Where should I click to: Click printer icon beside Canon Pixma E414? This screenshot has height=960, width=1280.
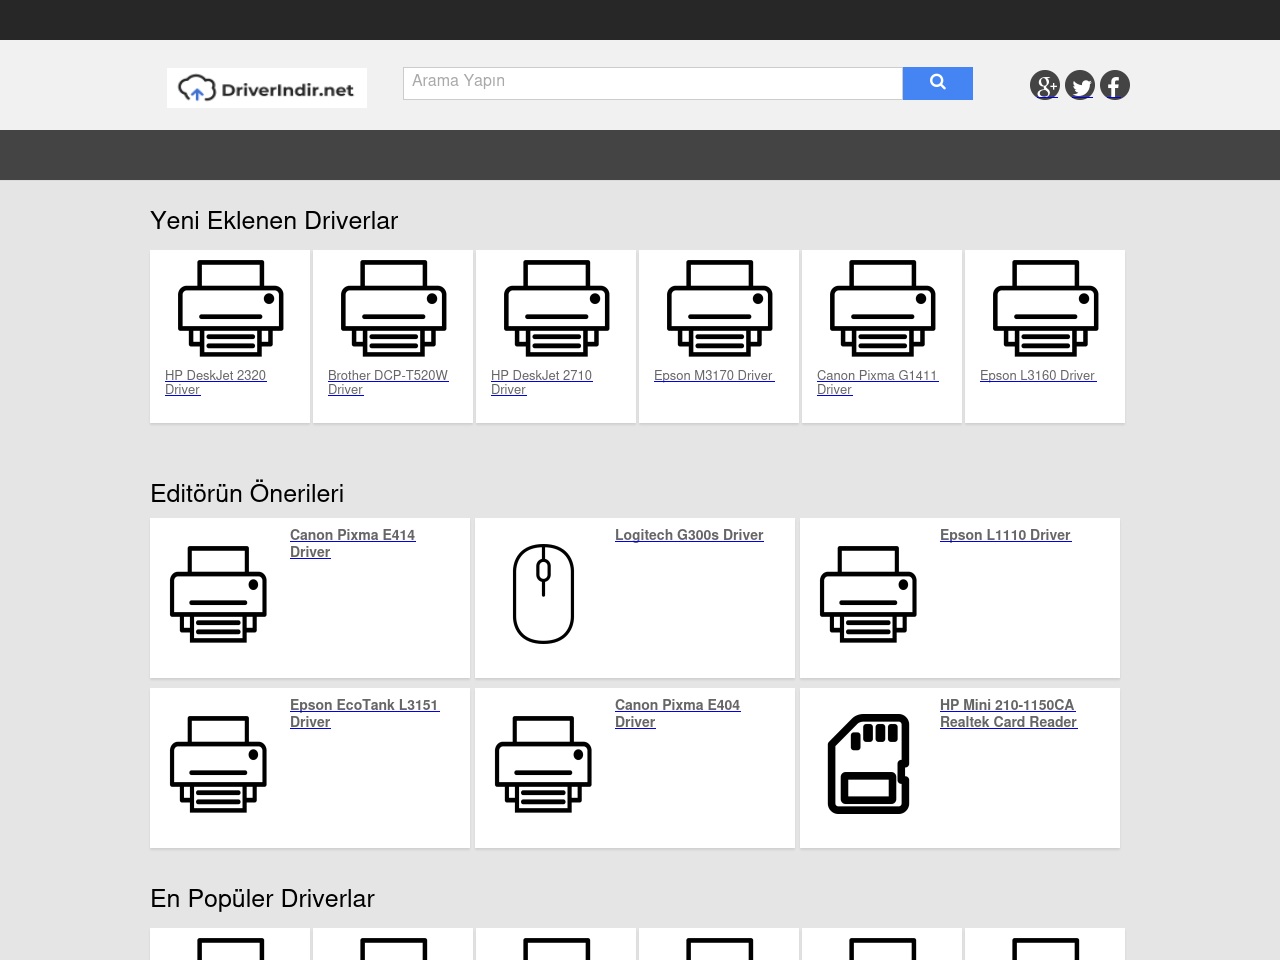[218, 594]
